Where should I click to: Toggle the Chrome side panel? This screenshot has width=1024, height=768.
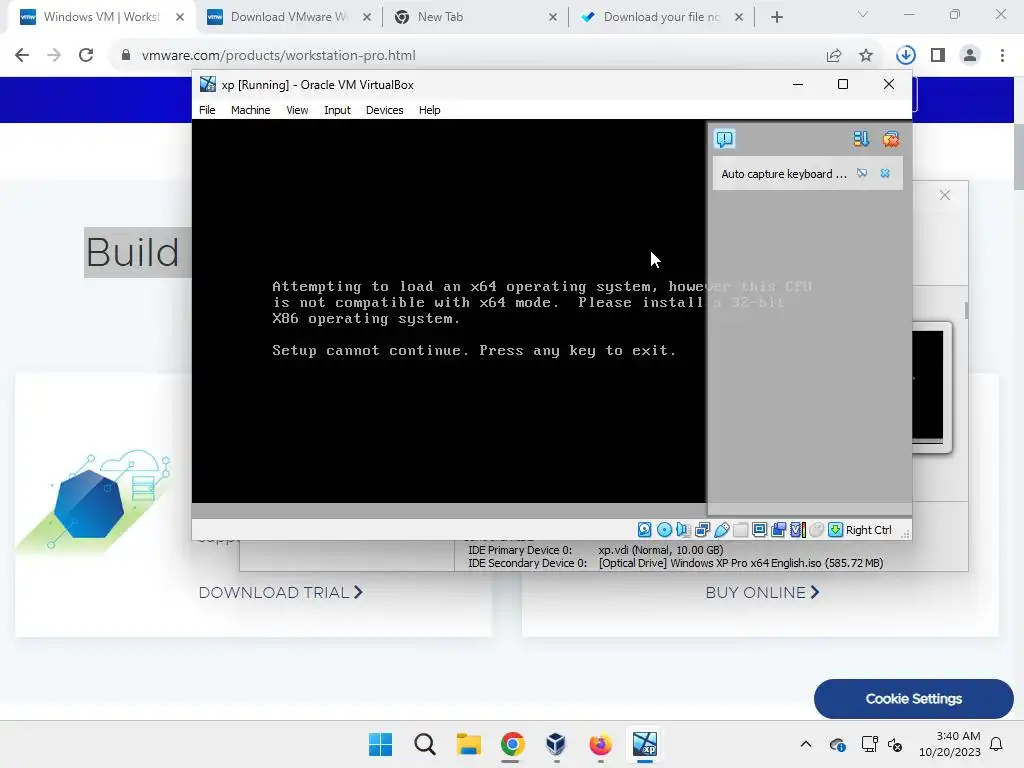[x=938, y=56]
